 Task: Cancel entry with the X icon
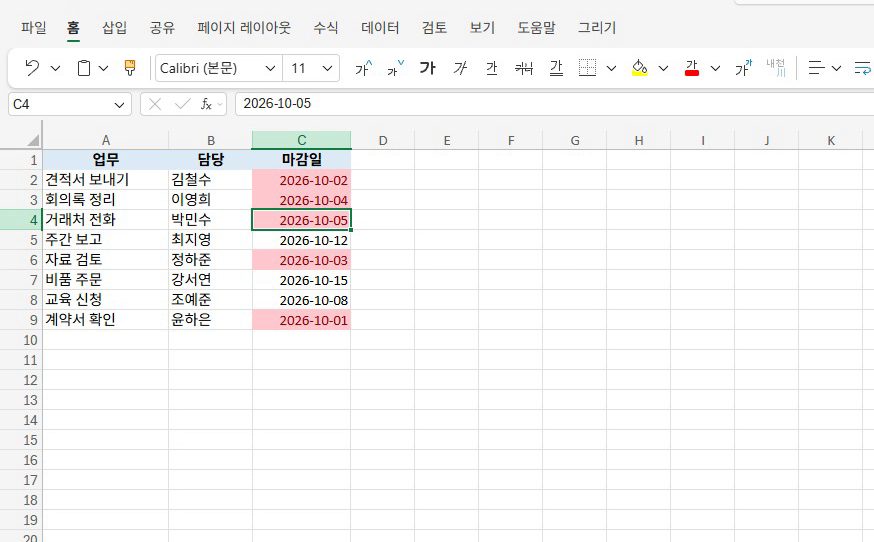tap(155, 104)
